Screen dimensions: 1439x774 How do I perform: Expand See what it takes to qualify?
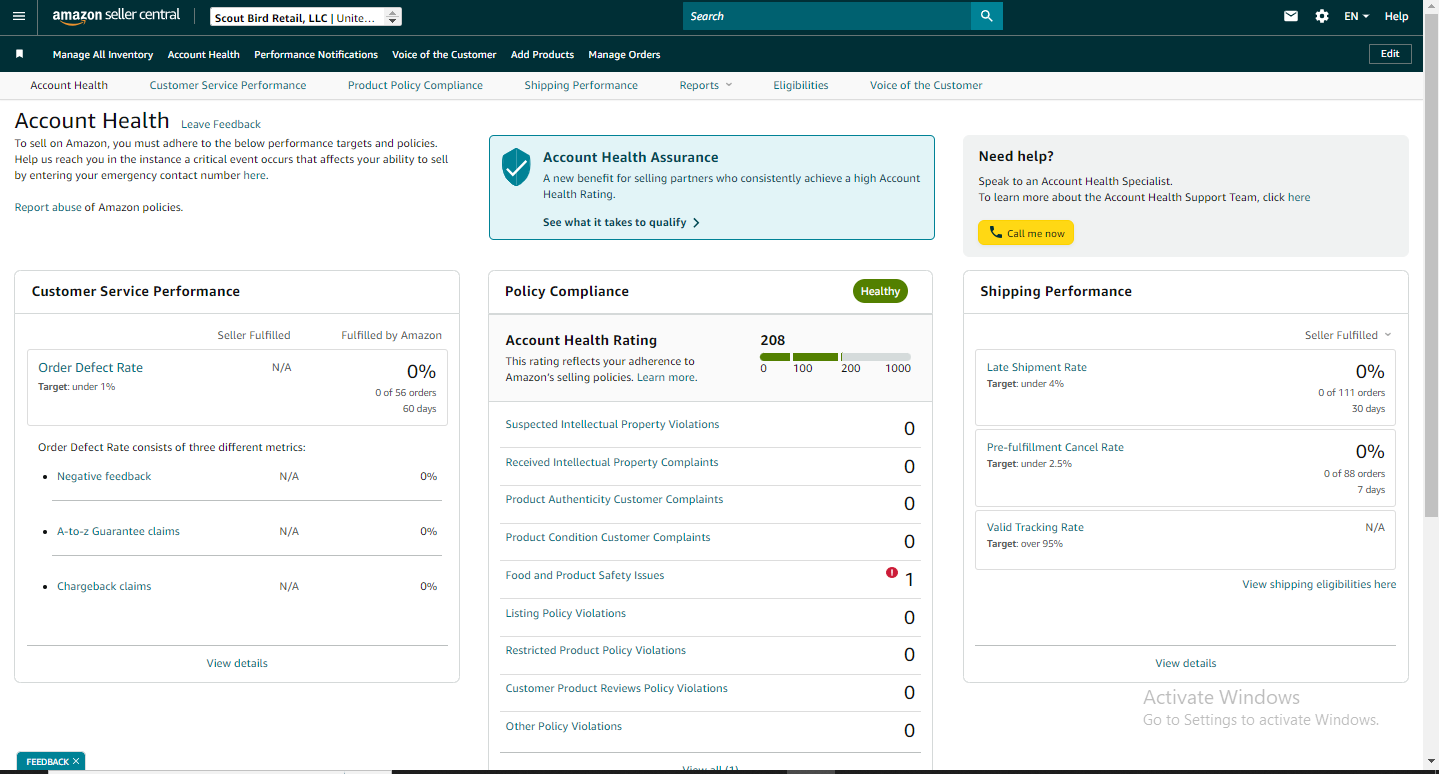point(621,222)
